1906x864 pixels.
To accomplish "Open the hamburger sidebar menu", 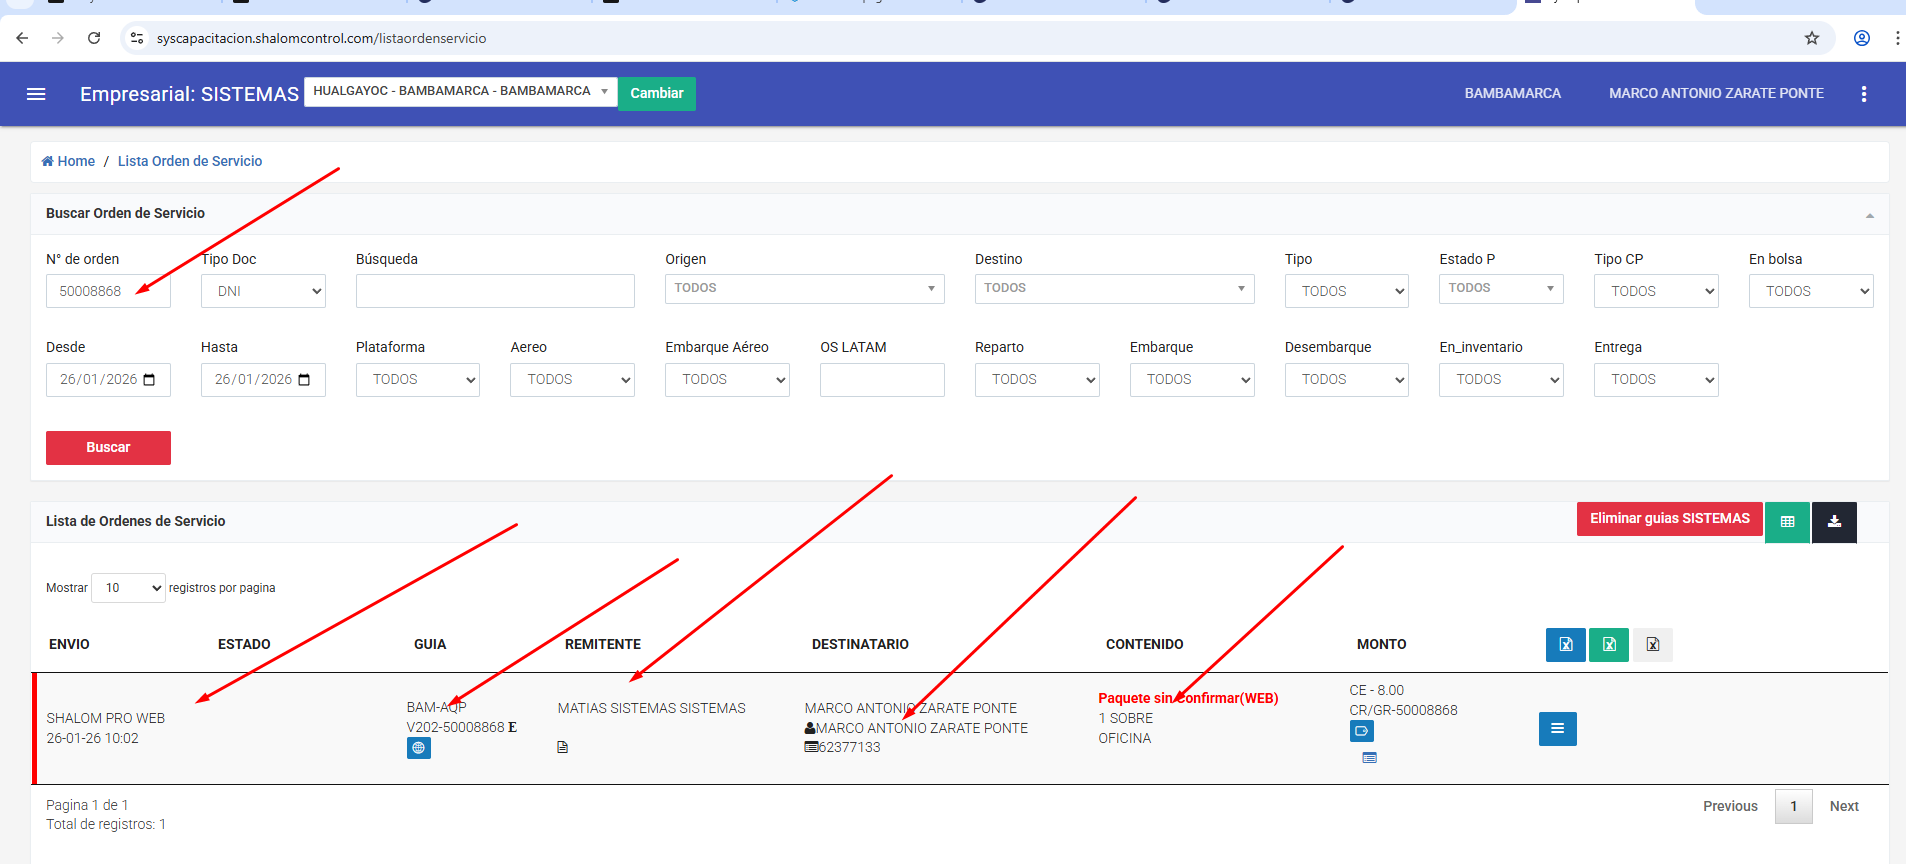I will pyautogui.click(x=36, y=94).
